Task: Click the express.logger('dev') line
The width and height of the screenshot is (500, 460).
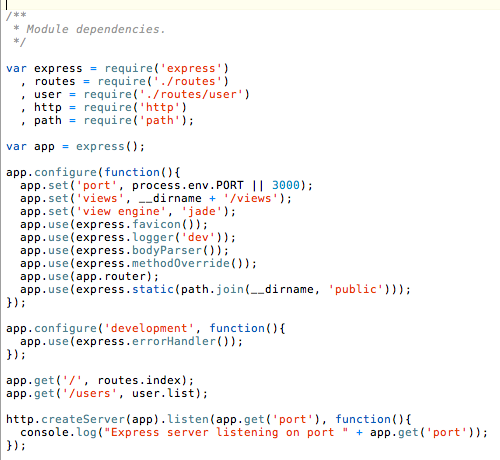Action: pyautogui.click(x=128, y=237)
